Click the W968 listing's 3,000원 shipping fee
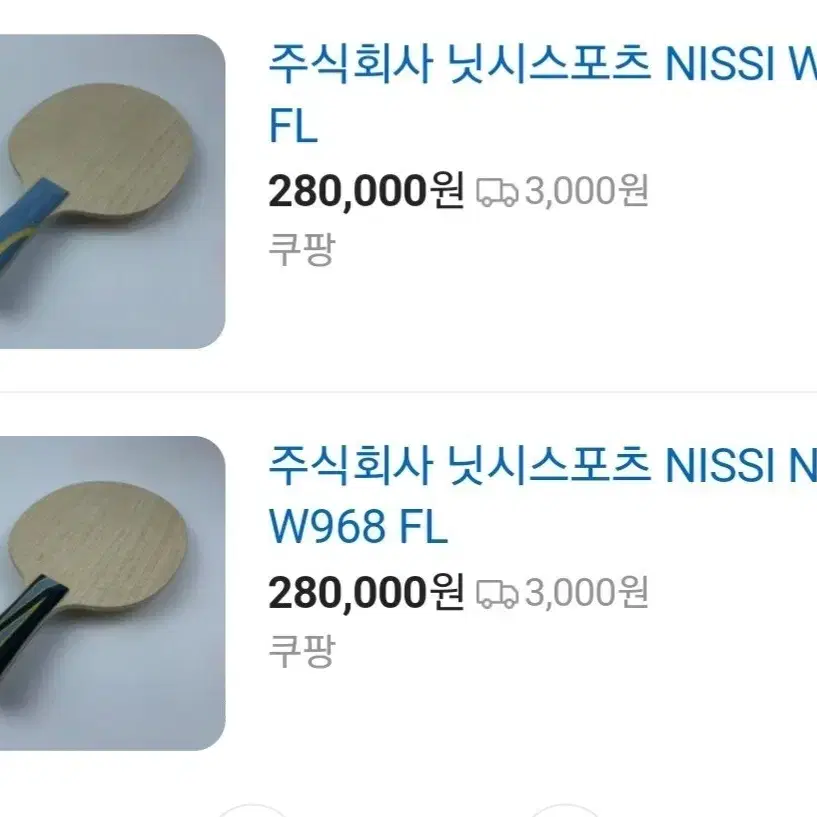The width and height of the screenshot is (817, 817). tap(587, 592)
